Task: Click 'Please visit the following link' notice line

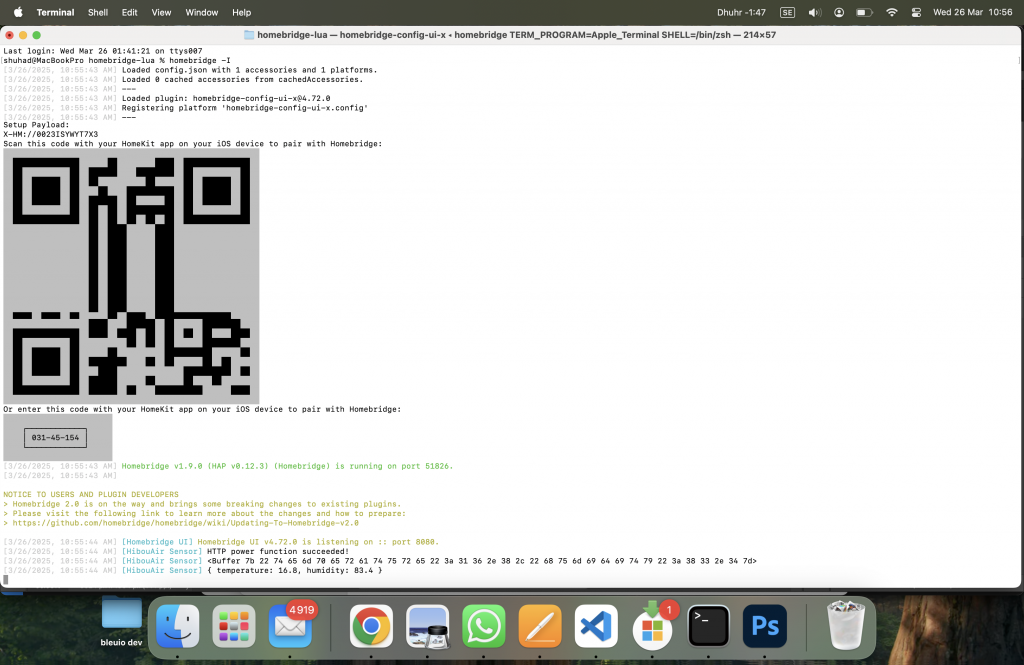Action: (204, 513)
